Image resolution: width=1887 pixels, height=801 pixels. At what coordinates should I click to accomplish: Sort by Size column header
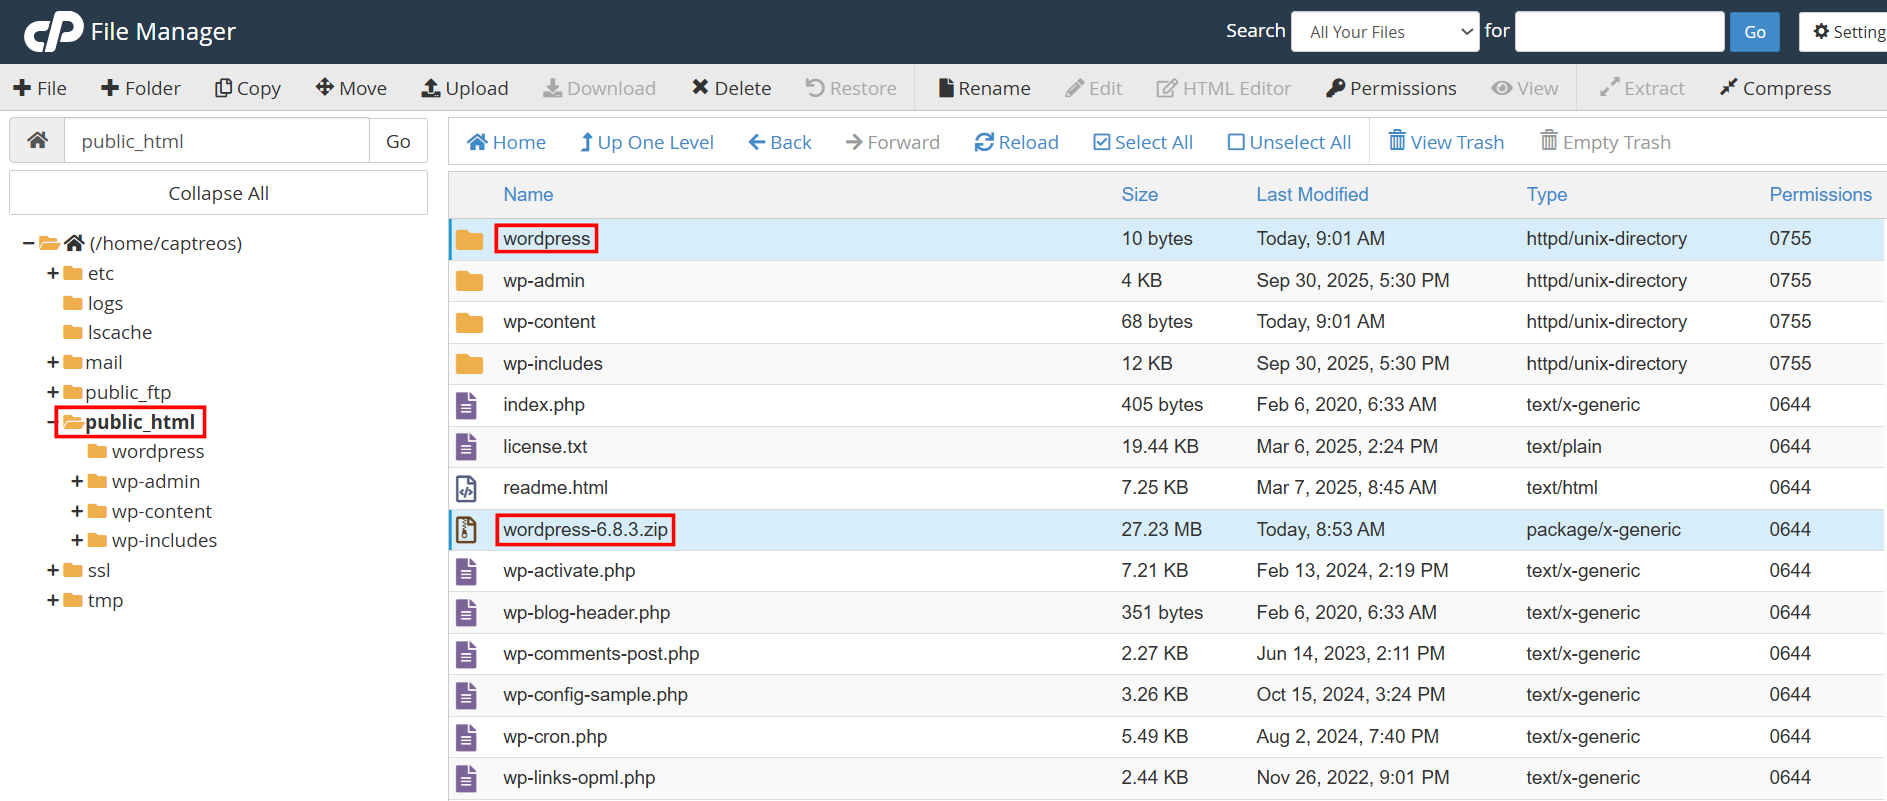[x=1139, y=195]
